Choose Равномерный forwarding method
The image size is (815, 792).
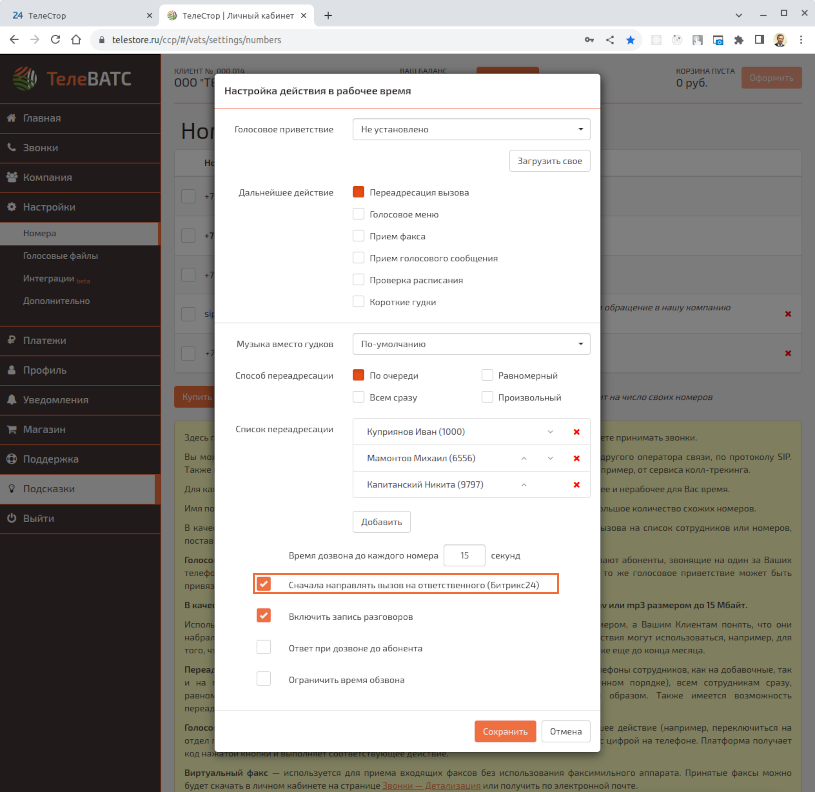point(487,375)
